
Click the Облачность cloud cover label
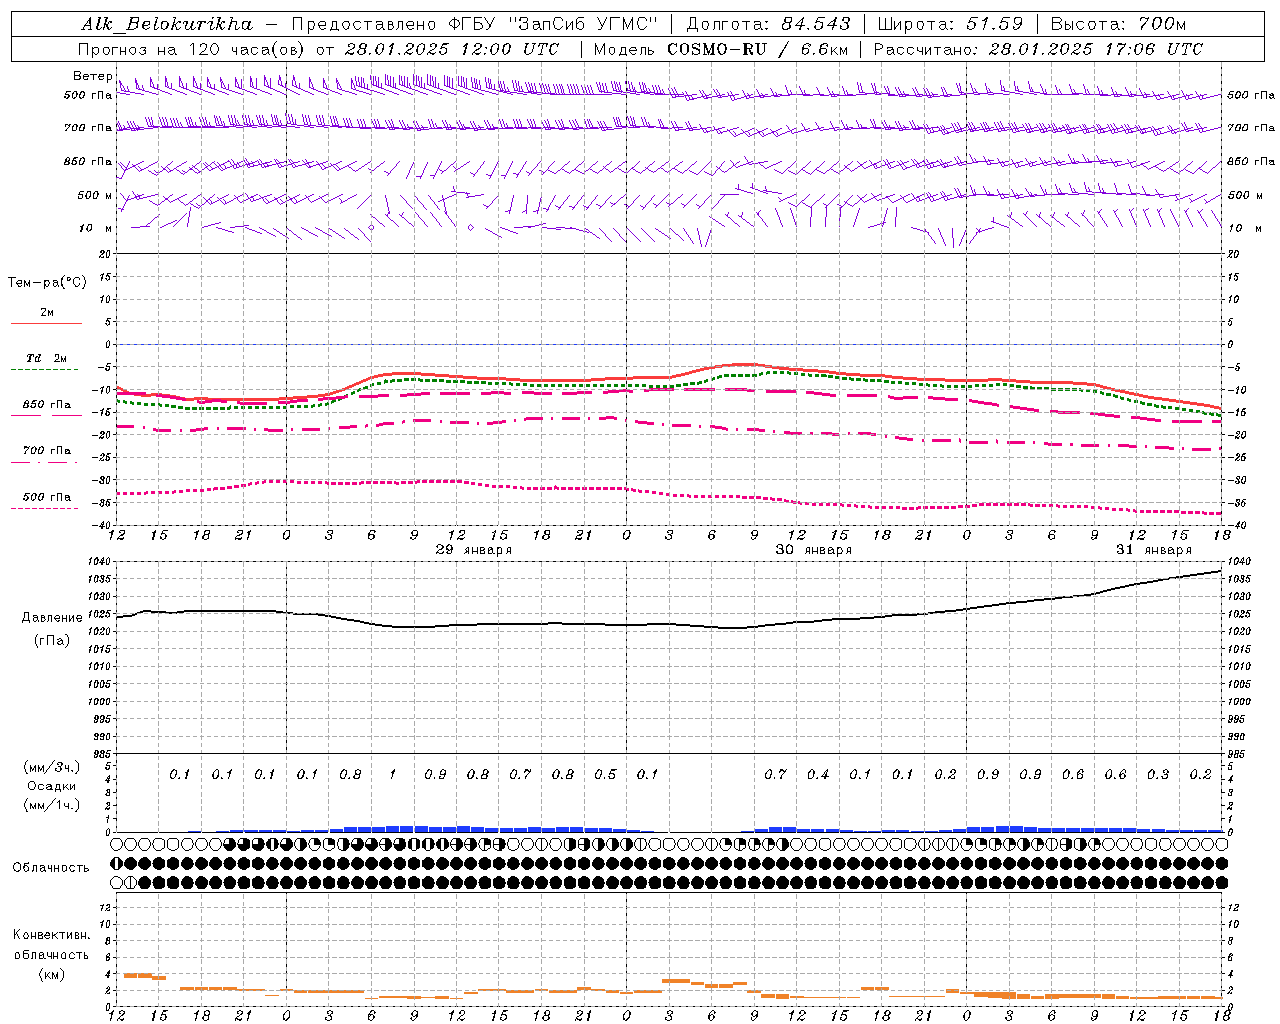point(51,867)
